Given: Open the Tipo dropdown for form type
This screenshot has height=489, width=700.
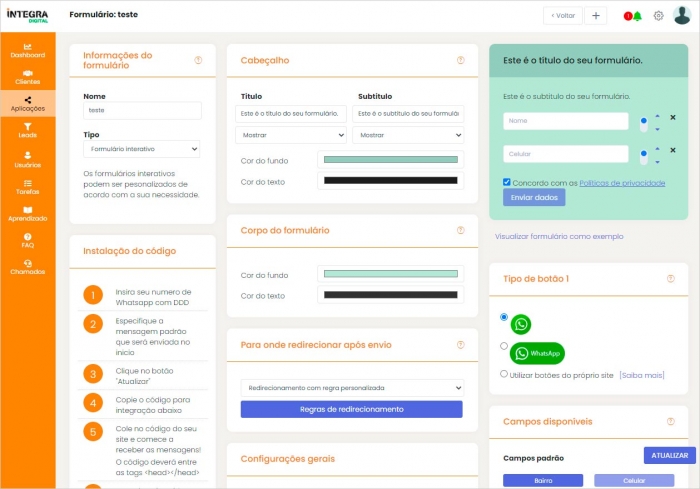Looking at the screenshot, I should [x=141, y=148].
